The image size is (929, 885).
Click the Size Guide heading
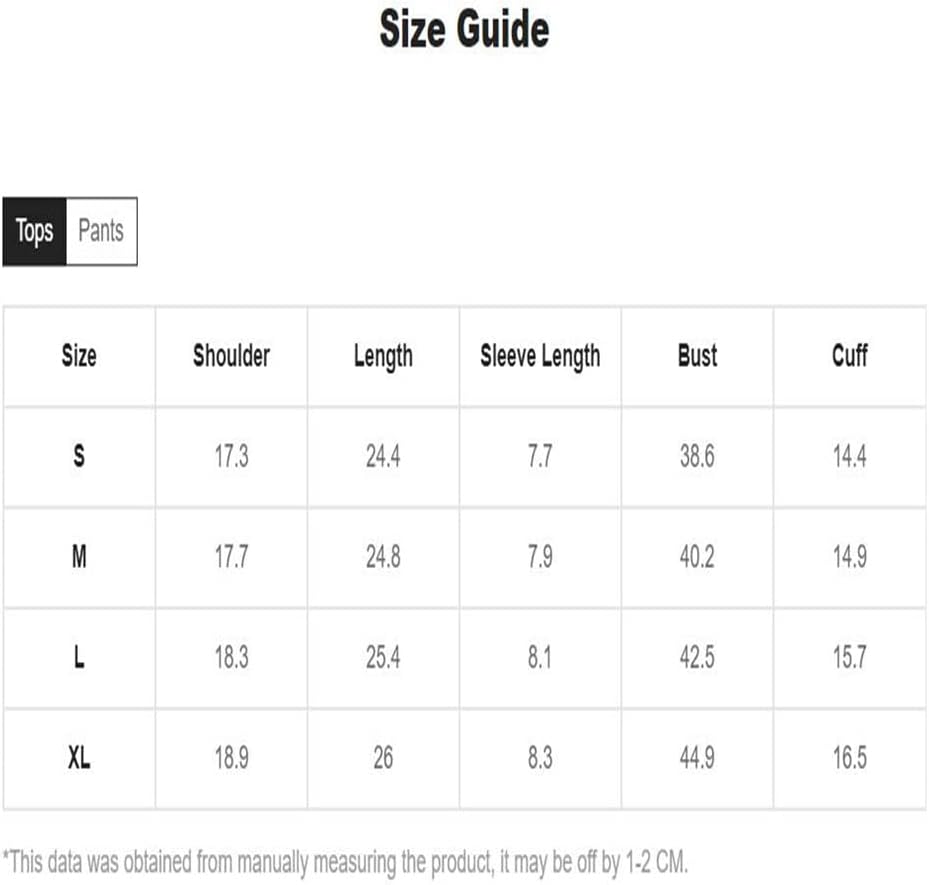[464, 30]
